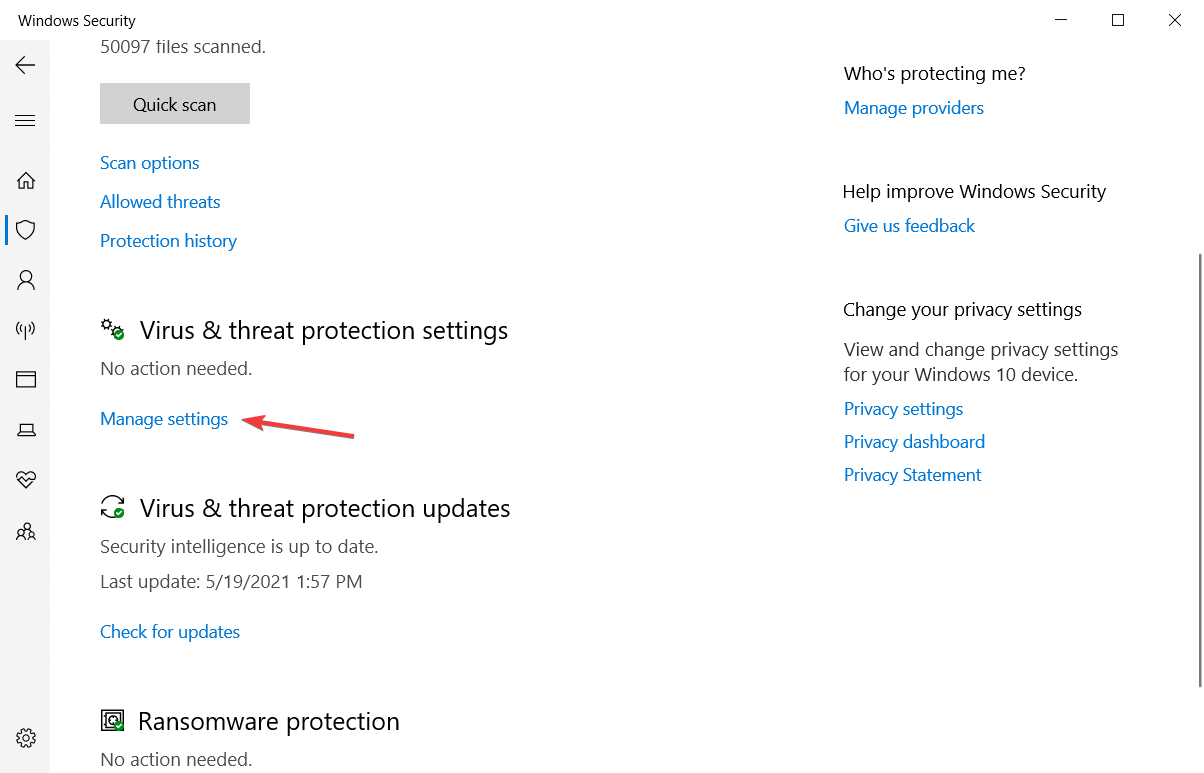
Task: Open App & browser control icon
Action: pos(26,380)
